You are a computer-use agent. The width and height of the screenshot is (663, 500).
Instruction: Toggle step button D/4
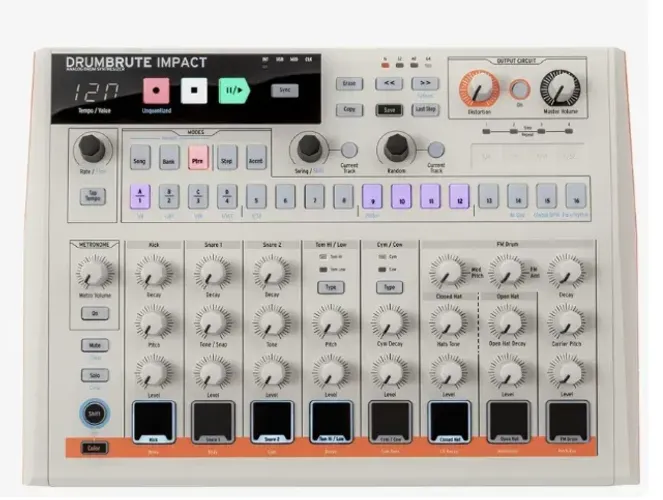click(227, 197)
